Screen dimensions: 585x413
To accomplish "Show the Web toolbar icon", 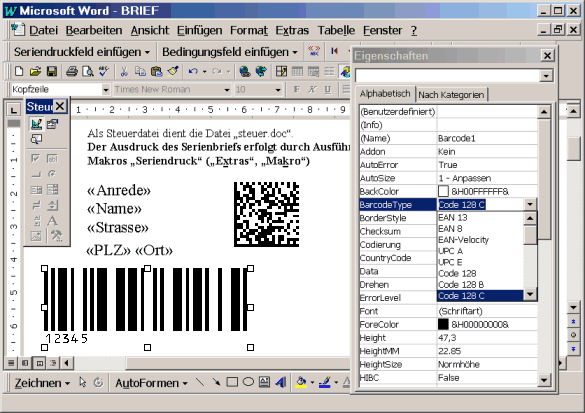I will tap(261, 71).
